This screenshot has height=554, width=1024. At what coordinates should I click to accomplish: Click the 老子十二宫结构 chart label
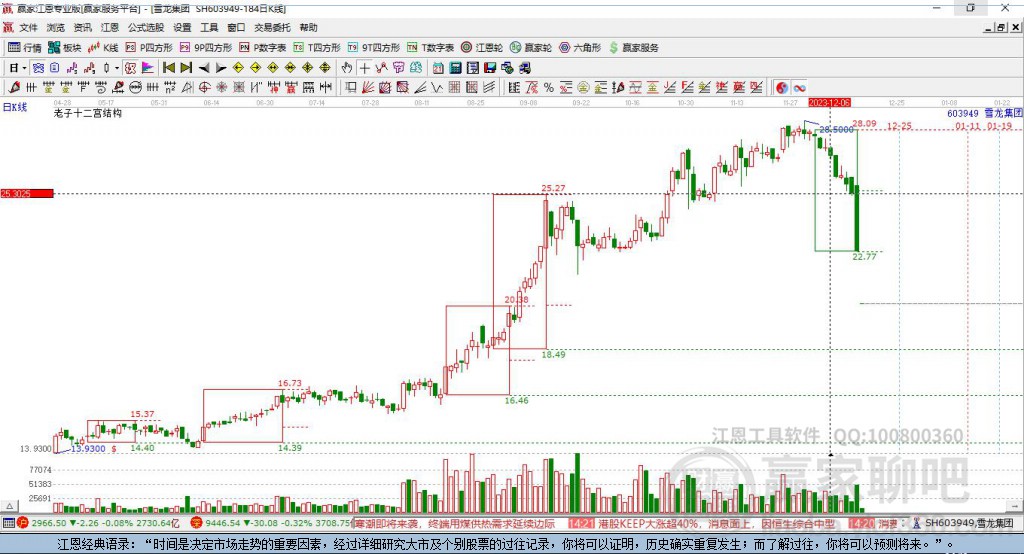click(88, 113)
